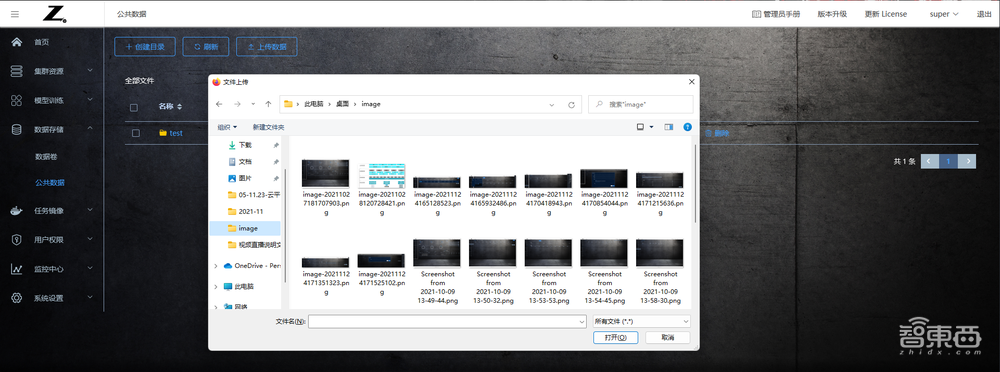Image resolution: width=1000 pixels, height=372 pixels.
Task: Click the forward arrow in file dialog
Action: tap(237, 104)
